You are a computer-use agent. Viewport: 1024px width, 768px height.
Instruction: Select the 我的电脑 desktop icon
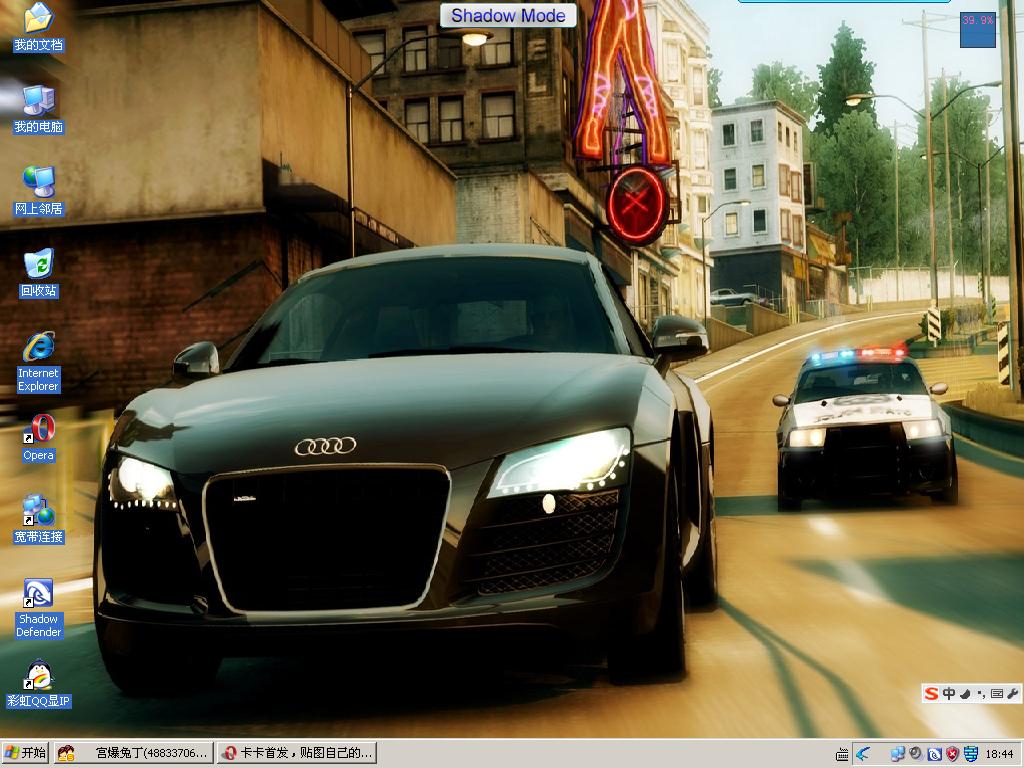[x=39, y=108]
